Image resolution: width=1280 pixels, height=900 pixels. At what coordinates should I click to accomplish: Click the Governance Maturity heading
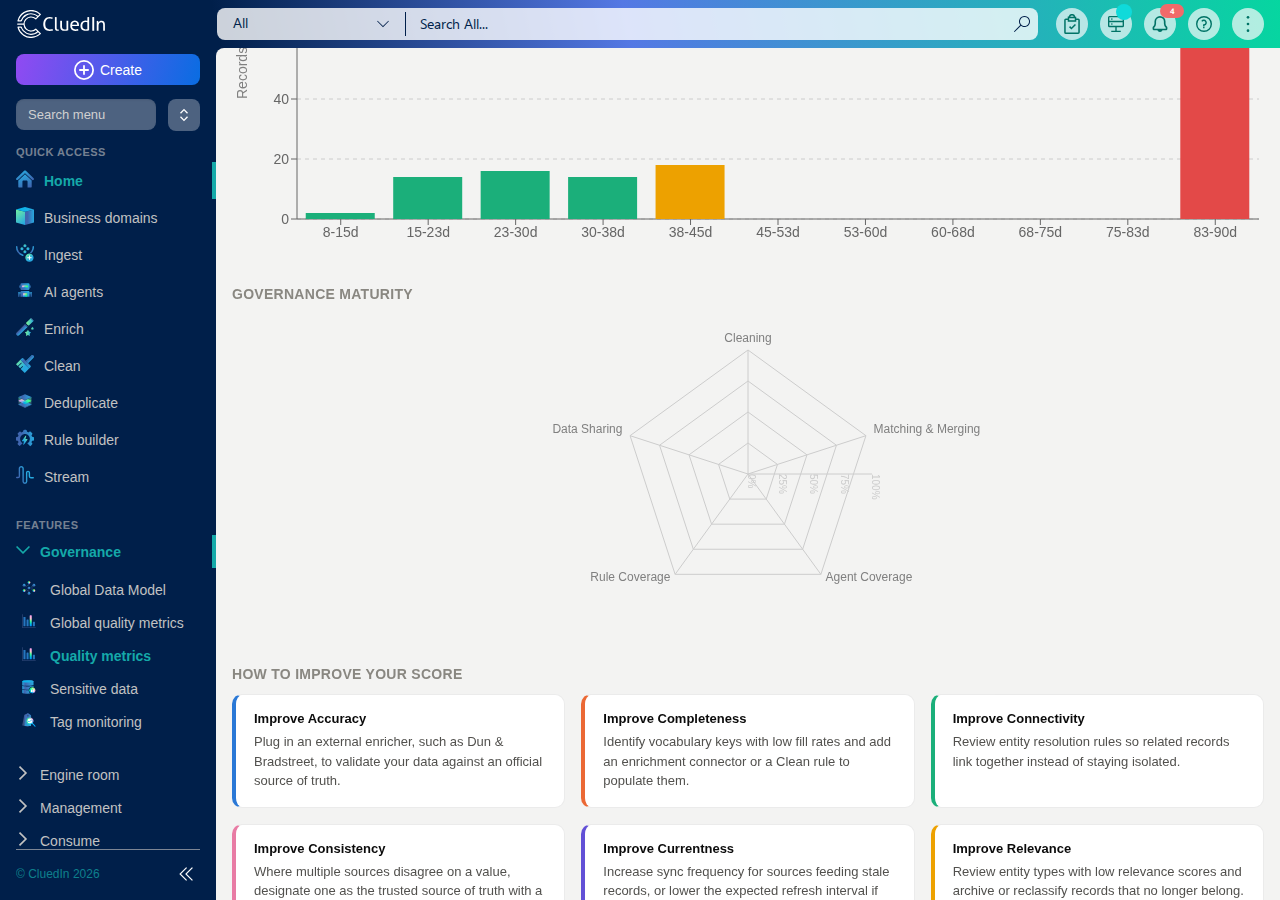(322, 294)
